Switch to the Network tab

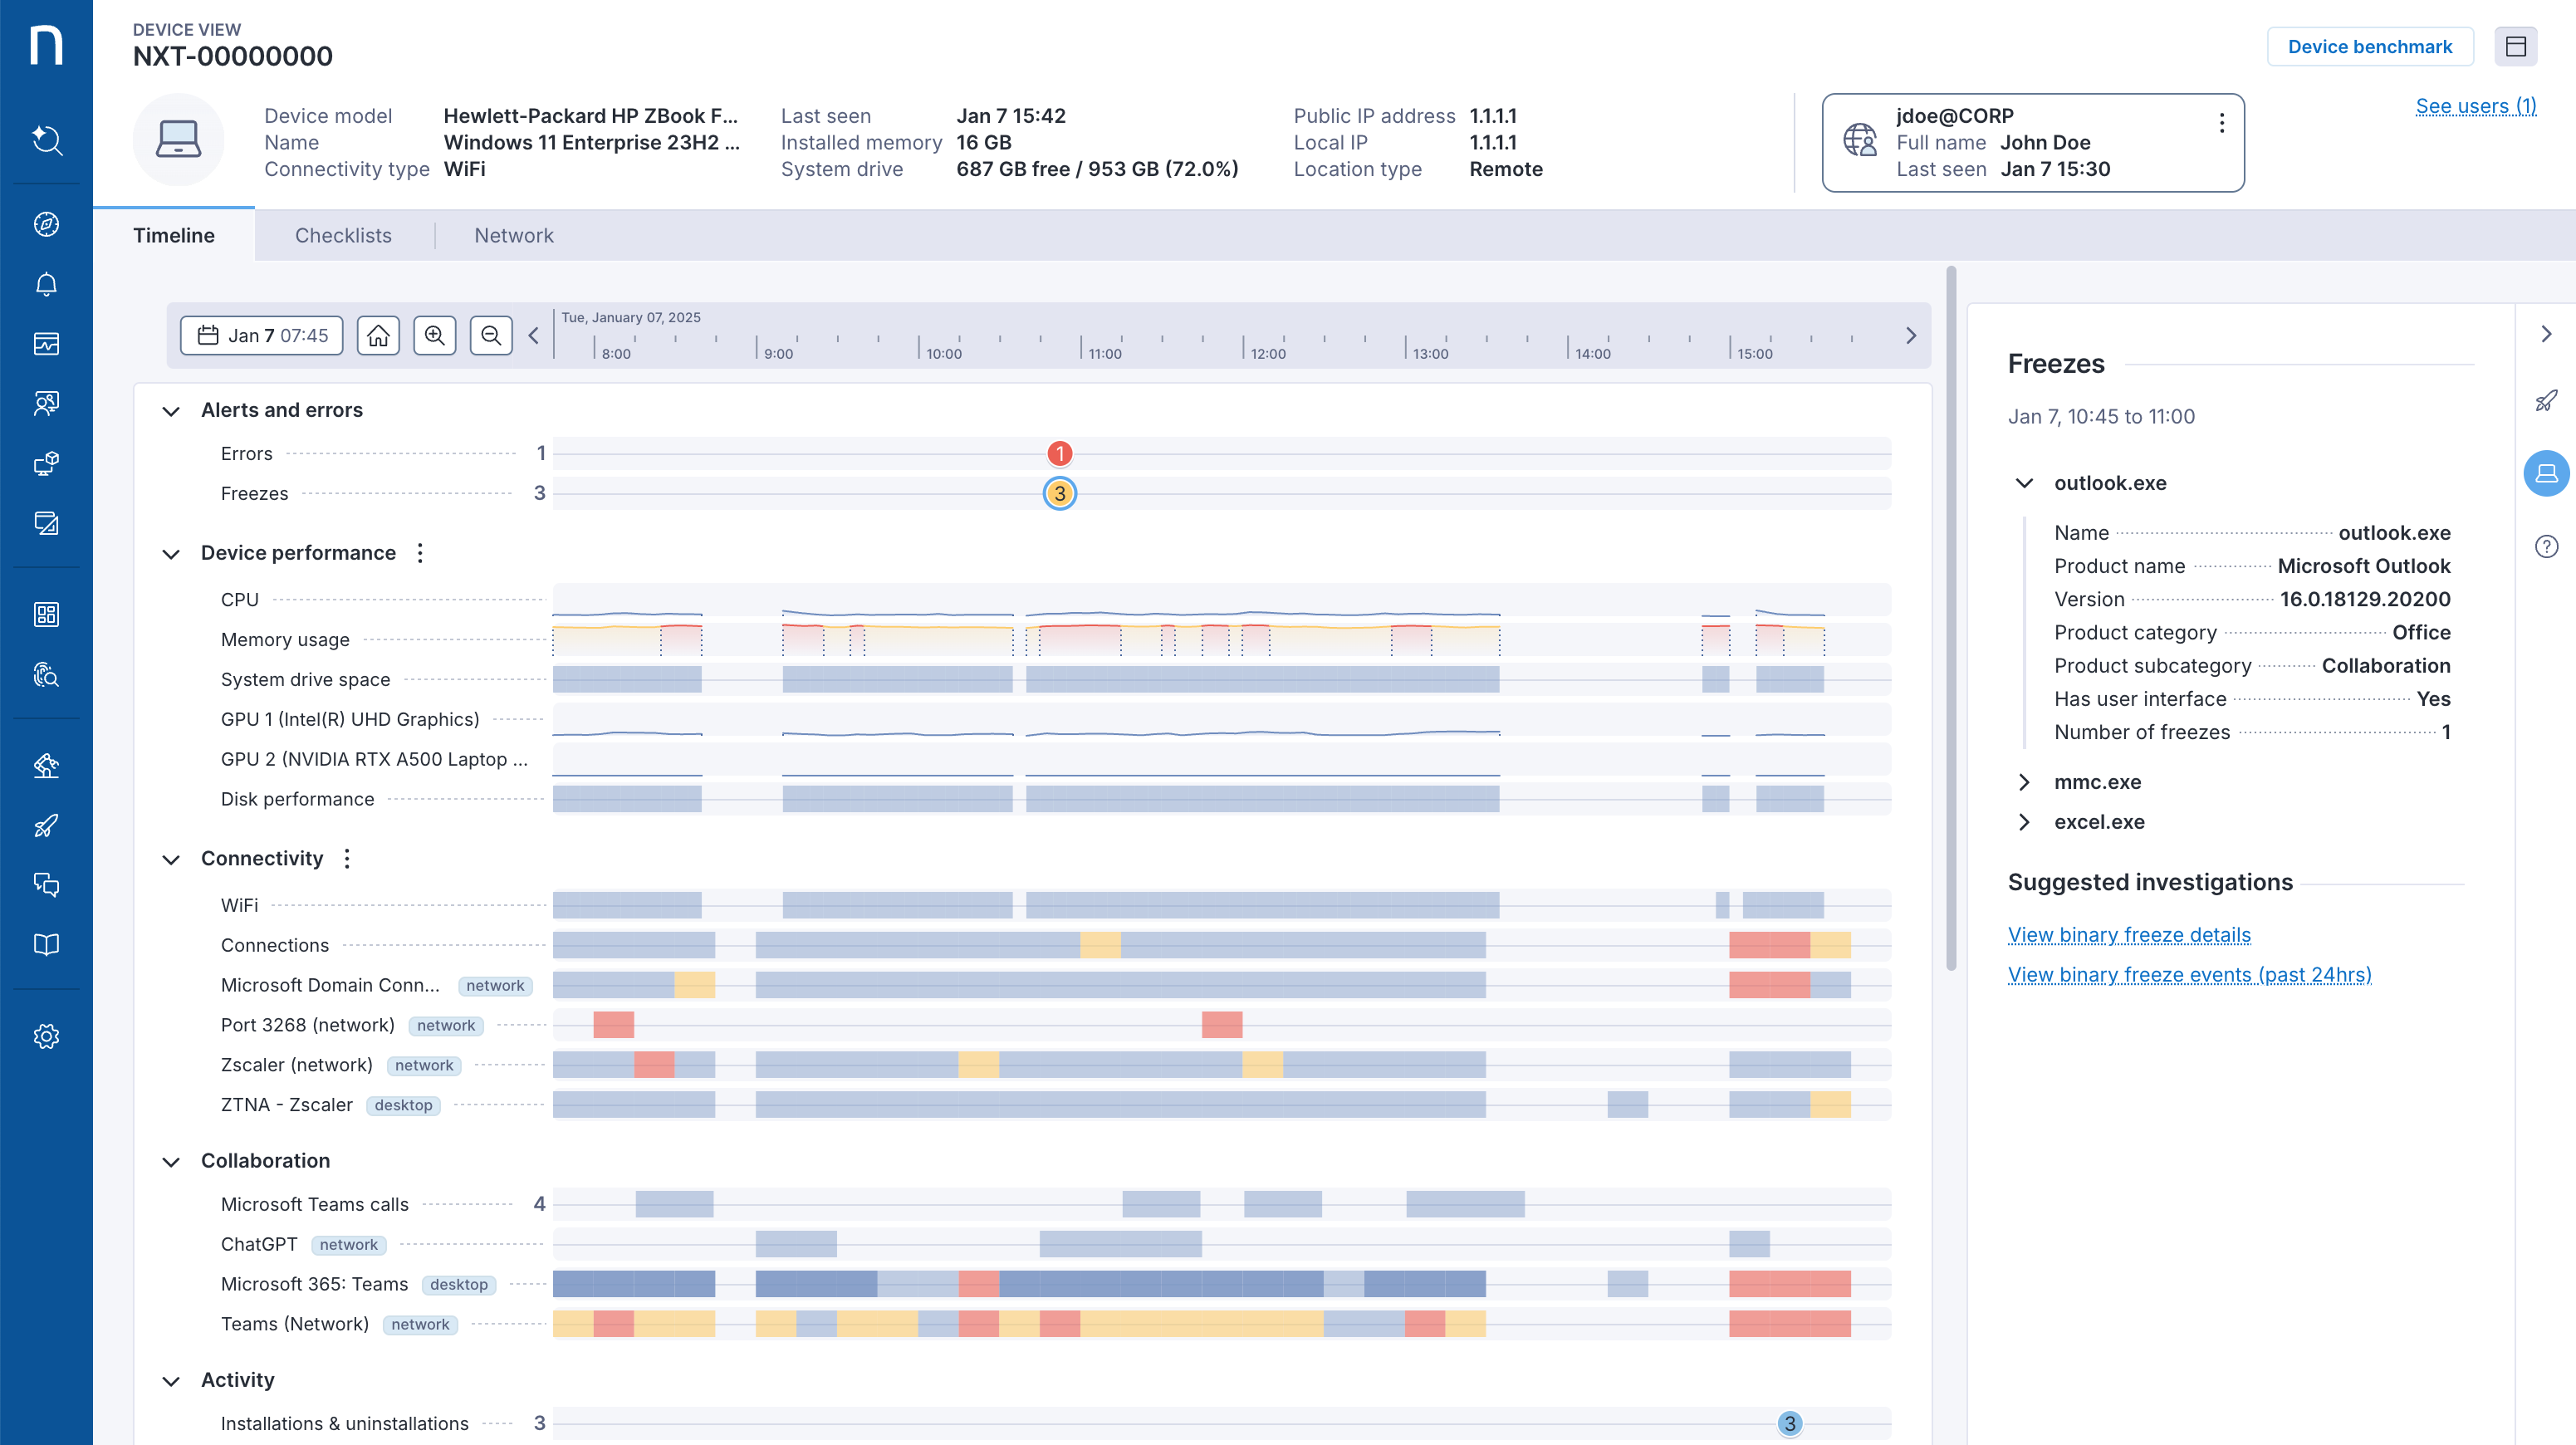[513, 236]
